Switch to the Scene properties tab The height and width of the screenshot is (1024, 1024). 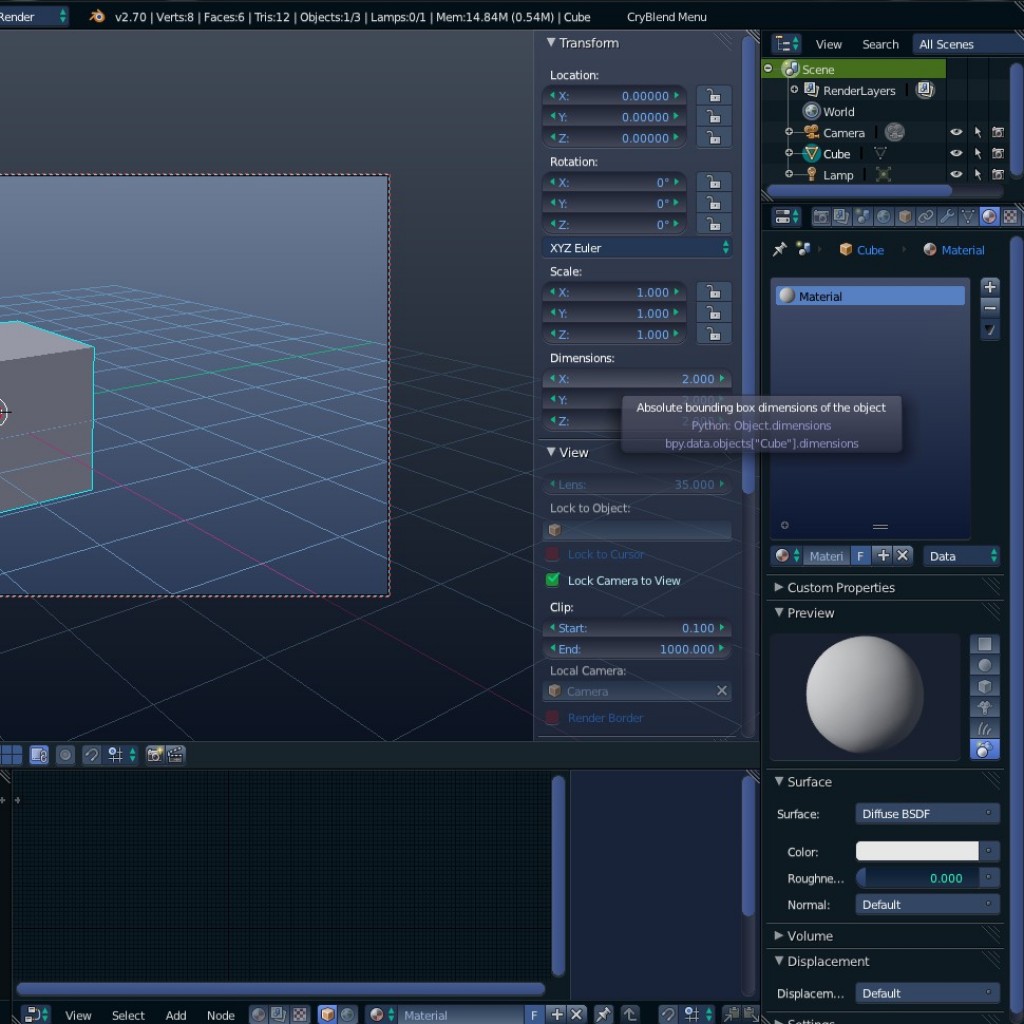point(862,216)
